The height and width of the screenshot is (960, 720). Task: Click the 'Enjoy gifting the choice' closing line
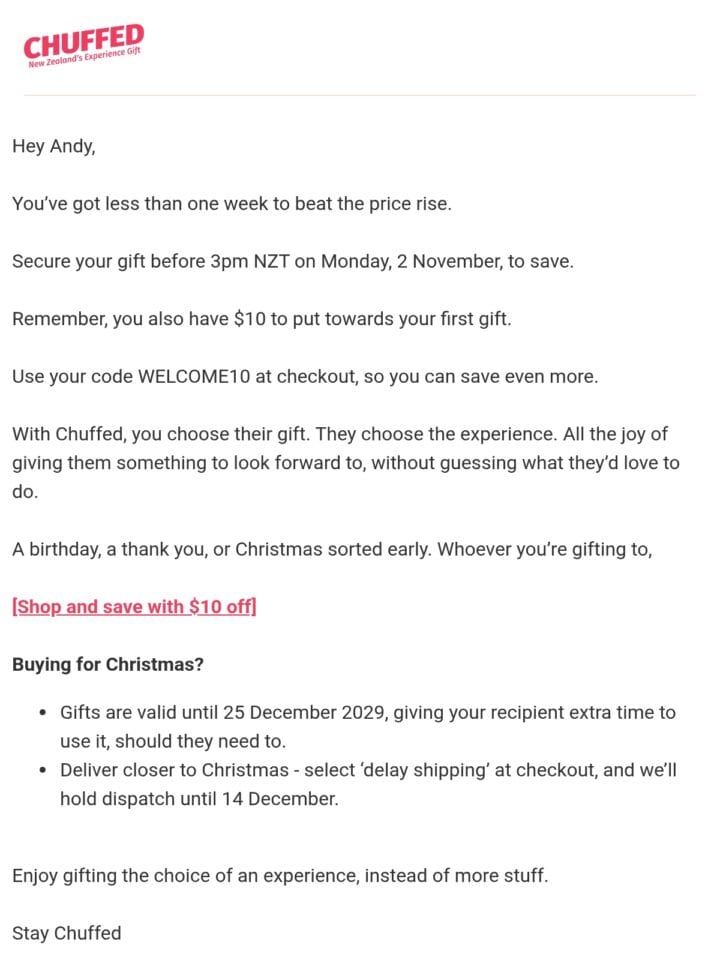pos(280,876)
